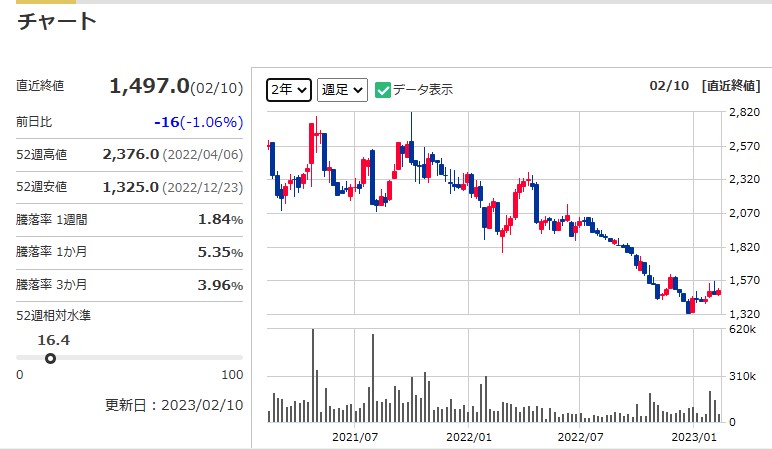Click the 直近終値 label in chart header
Screen dimensions: 772x449
pyautogui.click(x=731, y=86)
